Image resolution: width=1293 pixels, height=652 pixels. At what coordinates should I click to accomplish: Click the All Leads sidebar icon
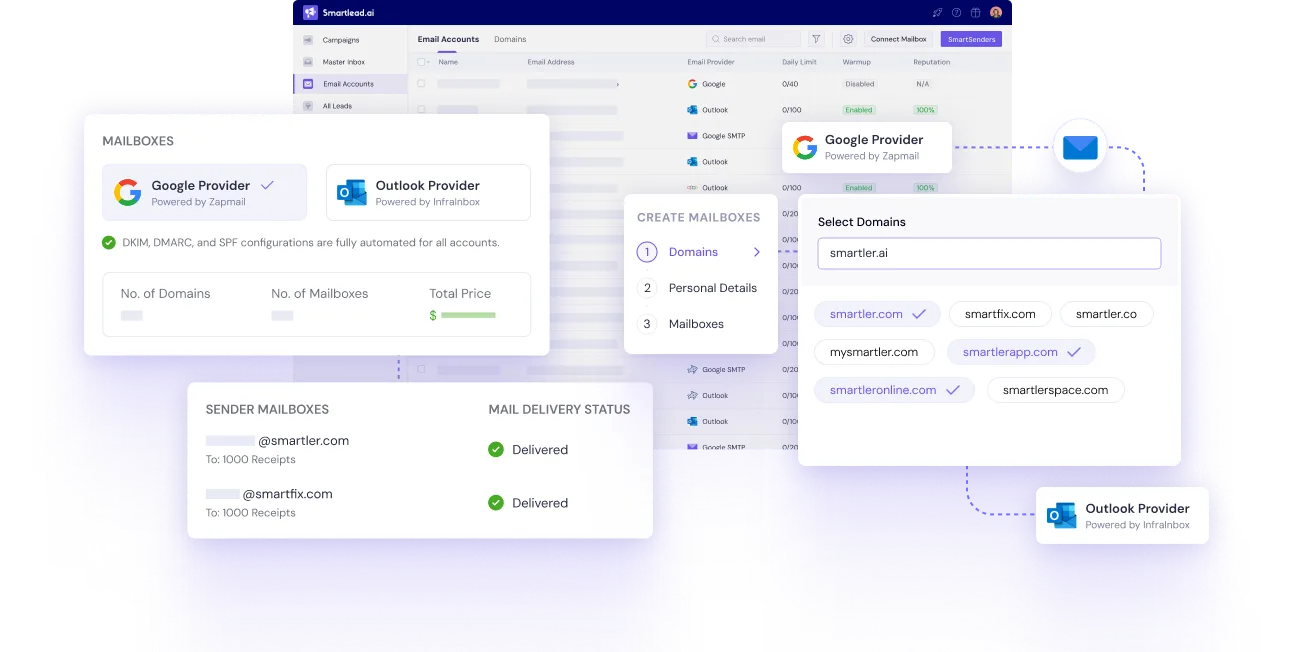point(308,106)
